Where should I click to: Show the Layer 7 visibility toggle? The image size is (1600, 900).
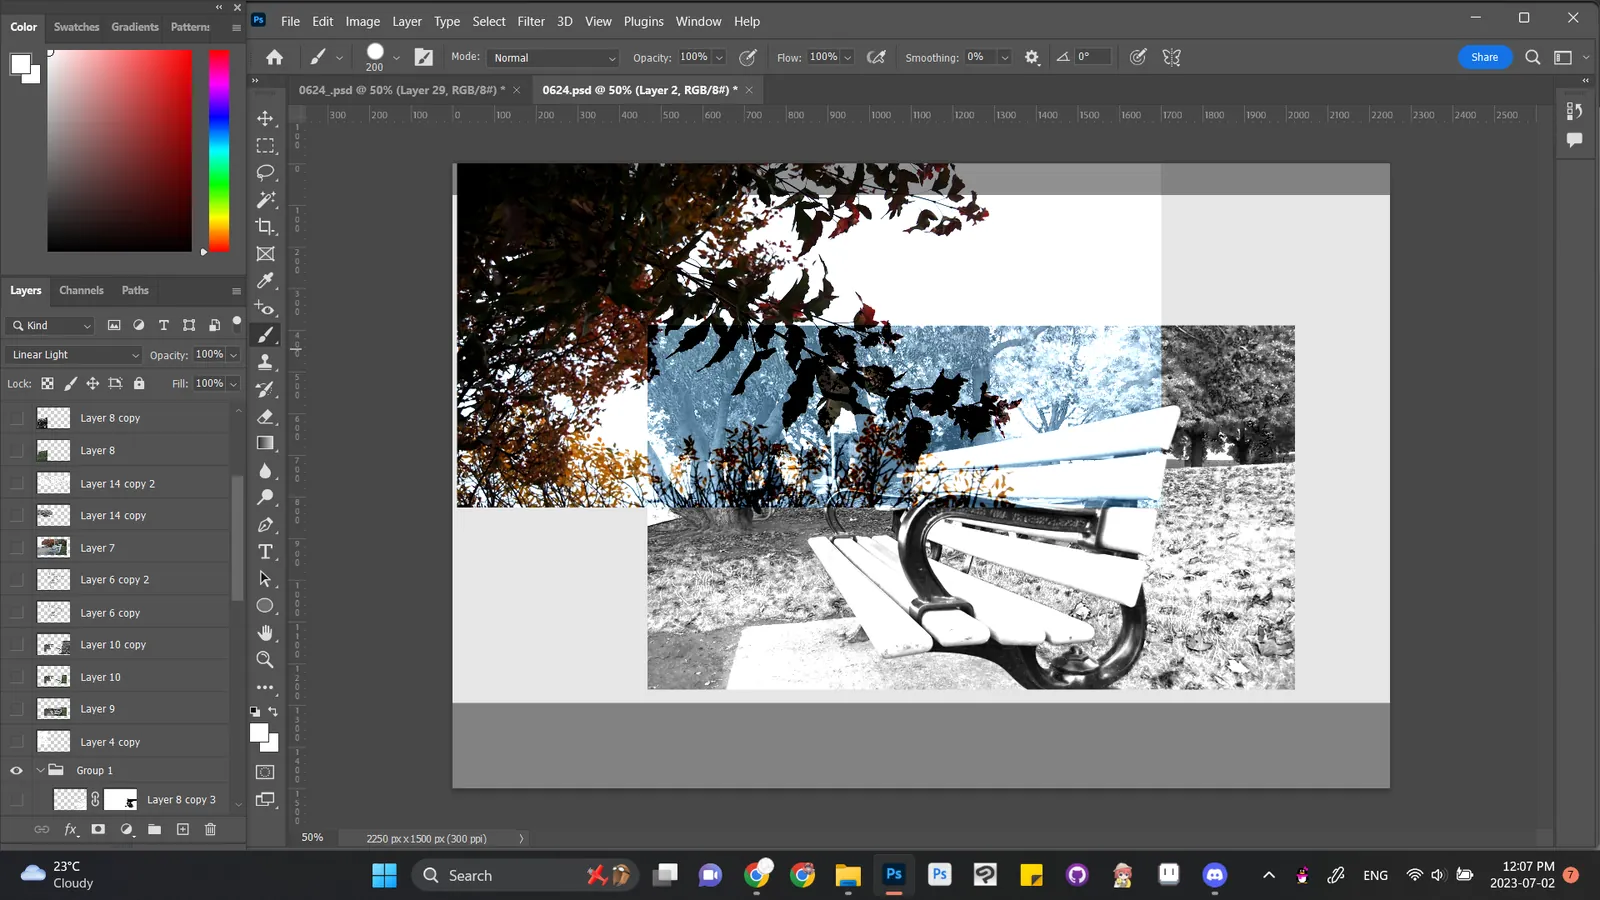16,548
